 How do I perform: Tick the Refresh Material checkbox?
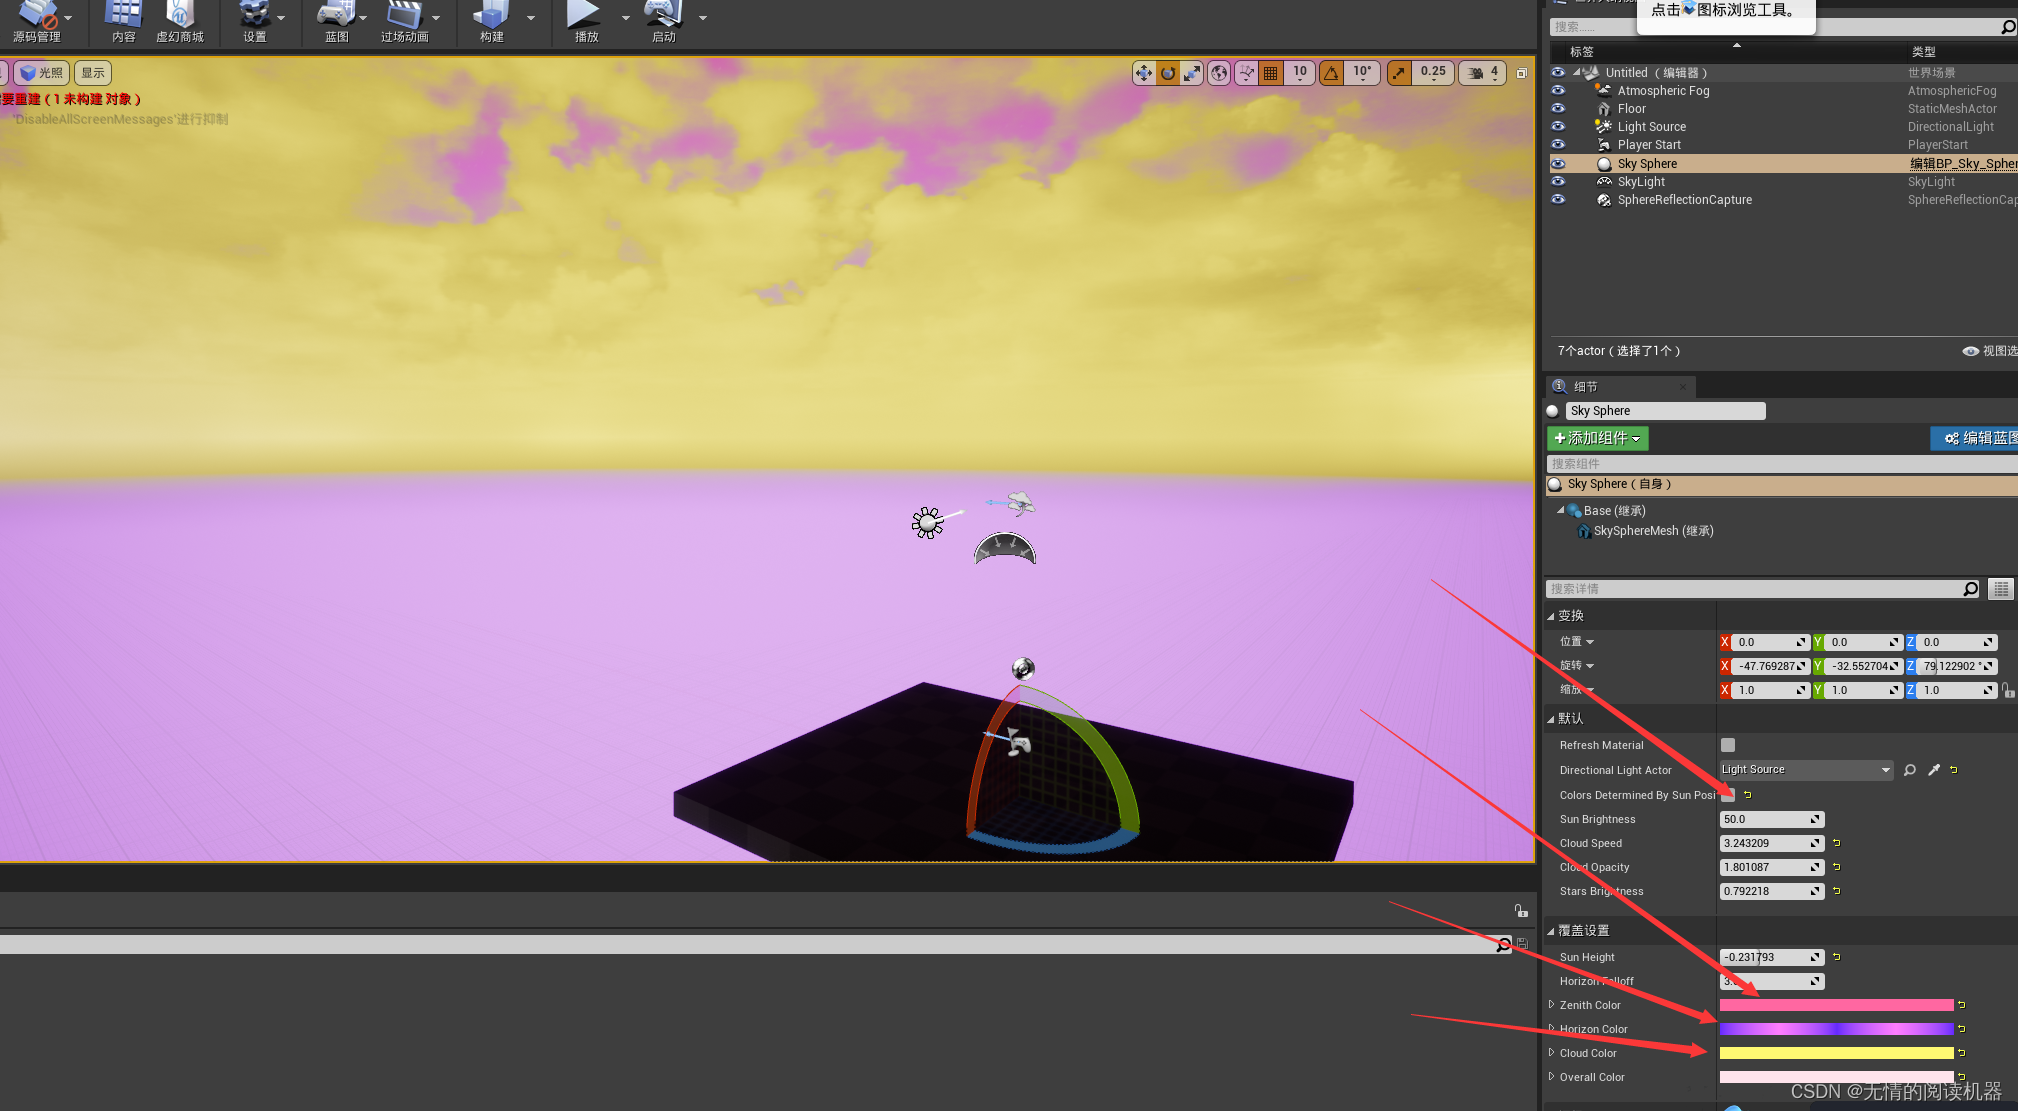click(1728, 745)
